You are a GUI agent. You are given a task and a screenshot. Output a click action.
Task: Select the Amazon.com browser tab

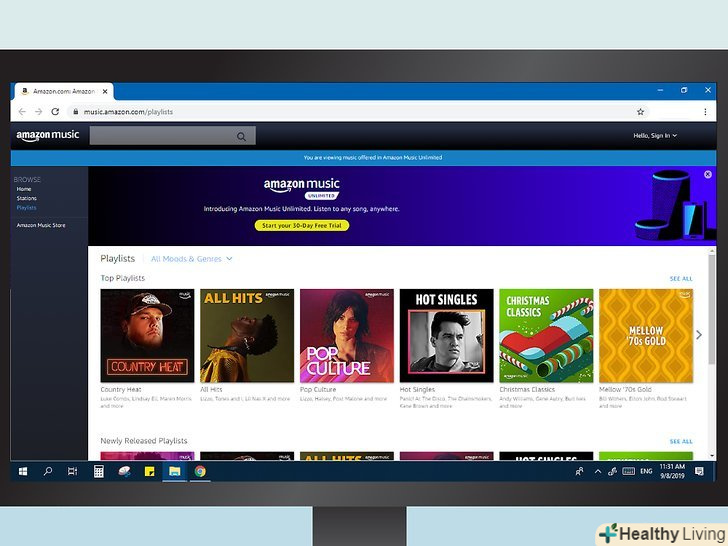[64, 91]
